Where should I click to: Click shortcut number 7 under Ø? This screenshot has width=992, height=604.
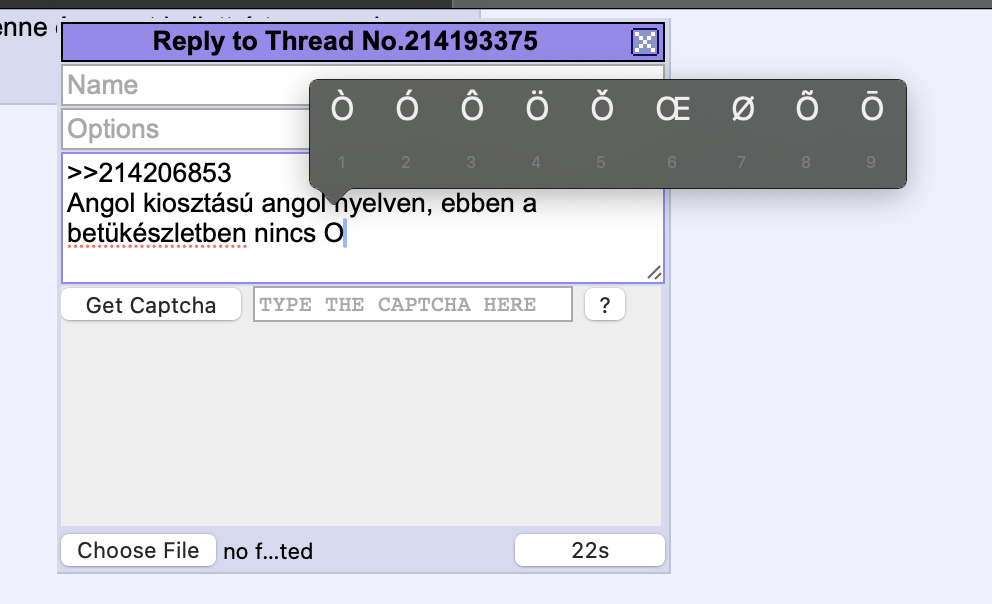(741, 163)
